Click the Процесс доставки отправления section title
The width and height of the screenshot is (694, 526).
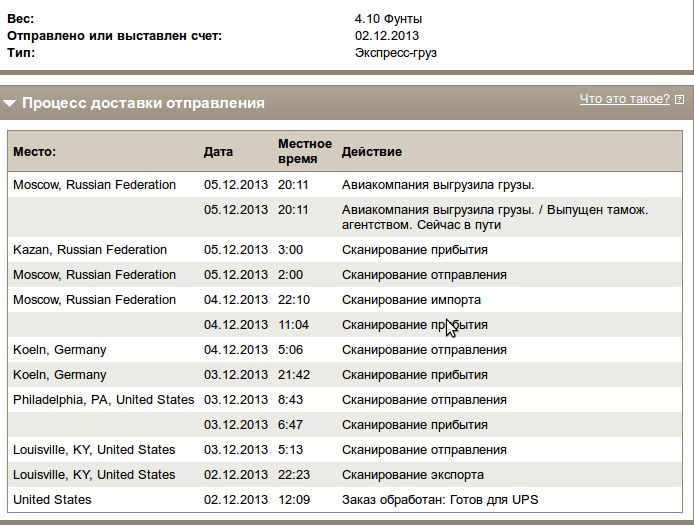[143, 103]
